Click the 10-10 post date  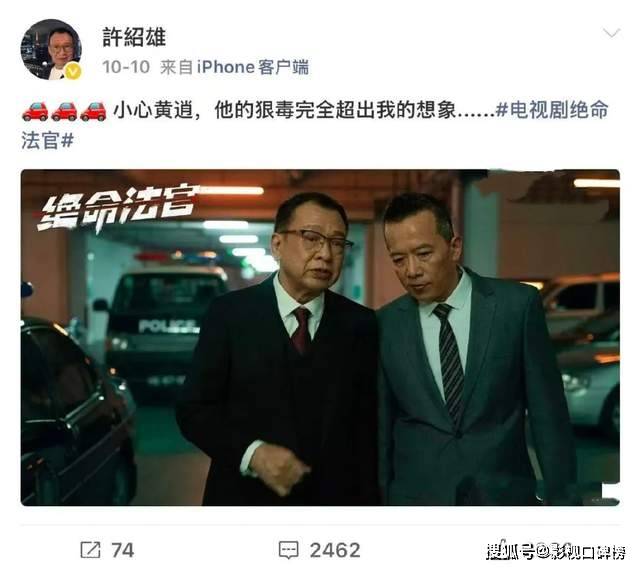tap(126, 67)
